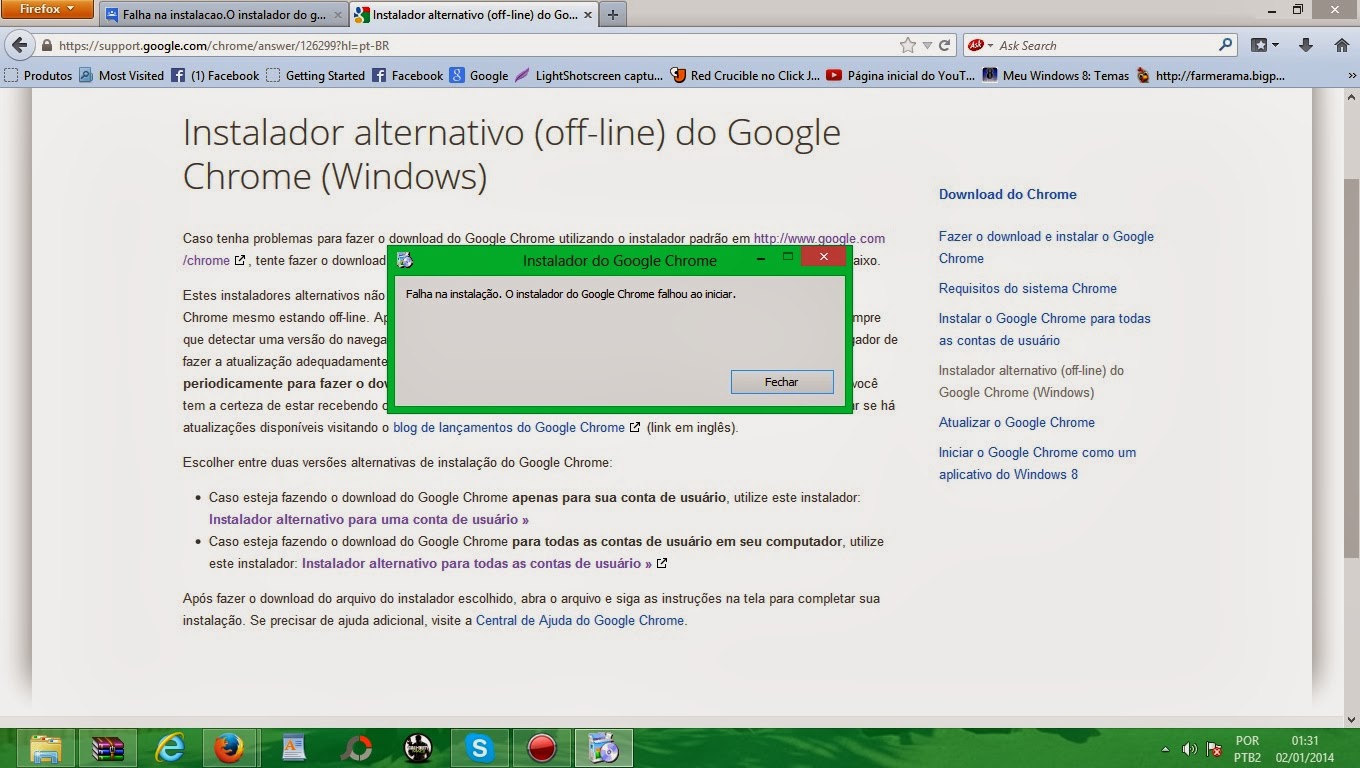This screenshot has height=768, width=1360.
Task: Open the LightShotscreen bookmark
Action: (x=589, y=75)
